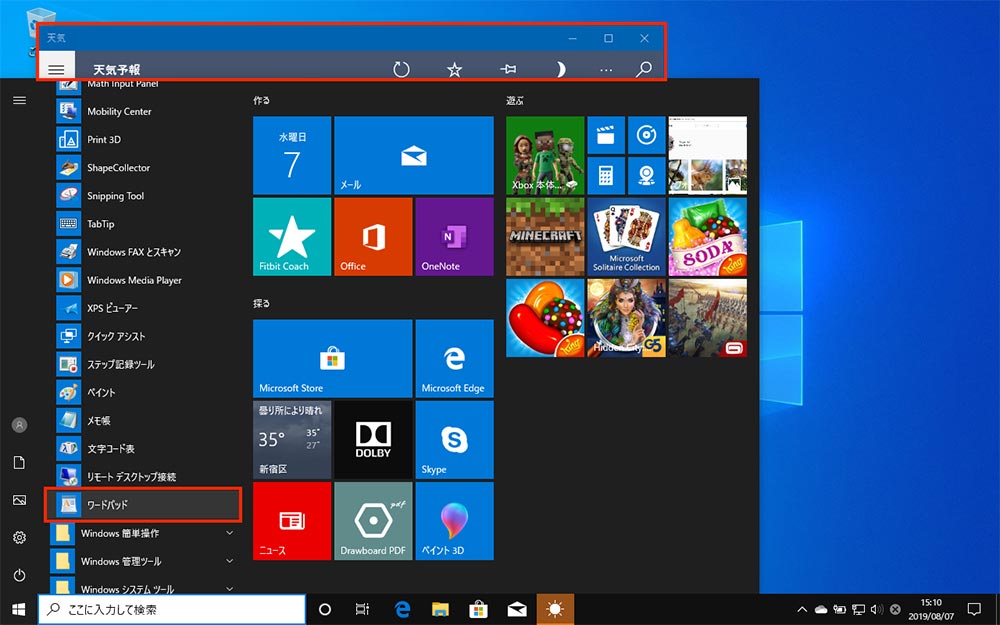Open メモ帳 from app list

click(145, 420)
